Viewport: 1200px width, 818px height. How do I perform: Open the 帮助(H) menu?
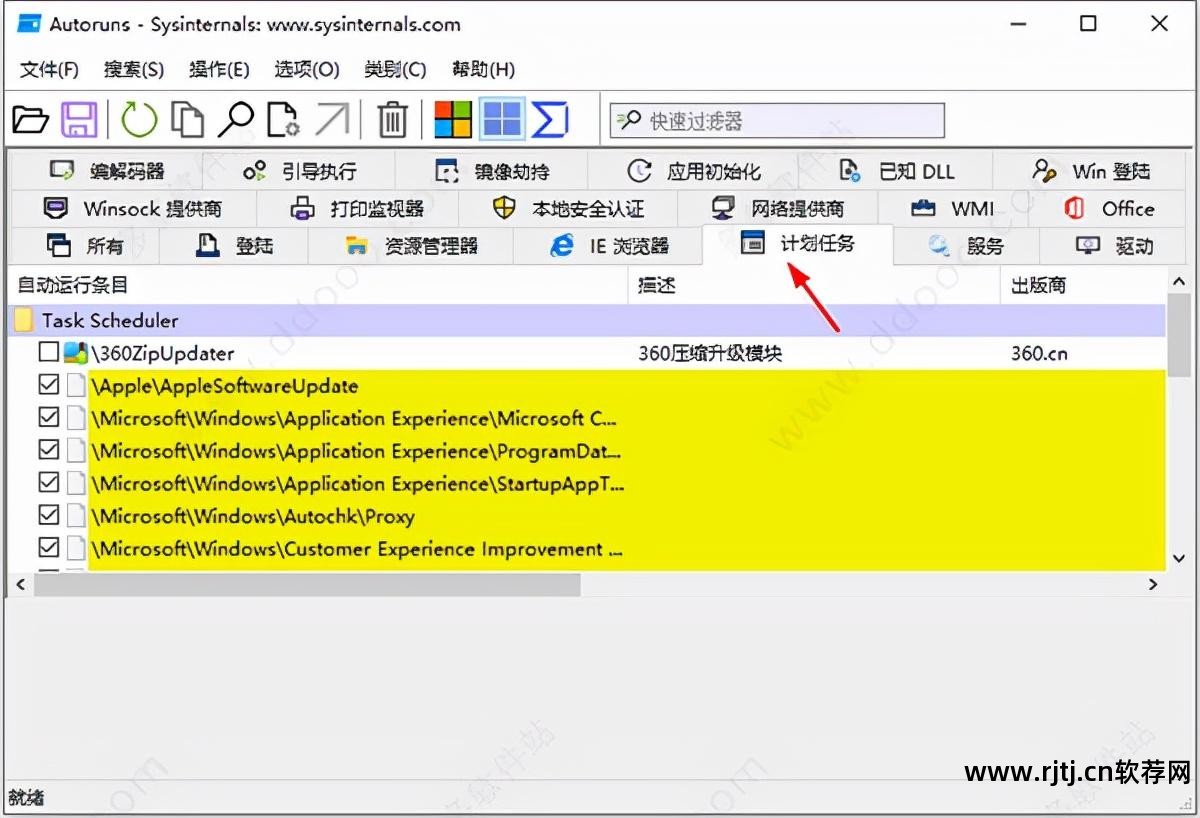pyautogui.click(x=483, y=69)
